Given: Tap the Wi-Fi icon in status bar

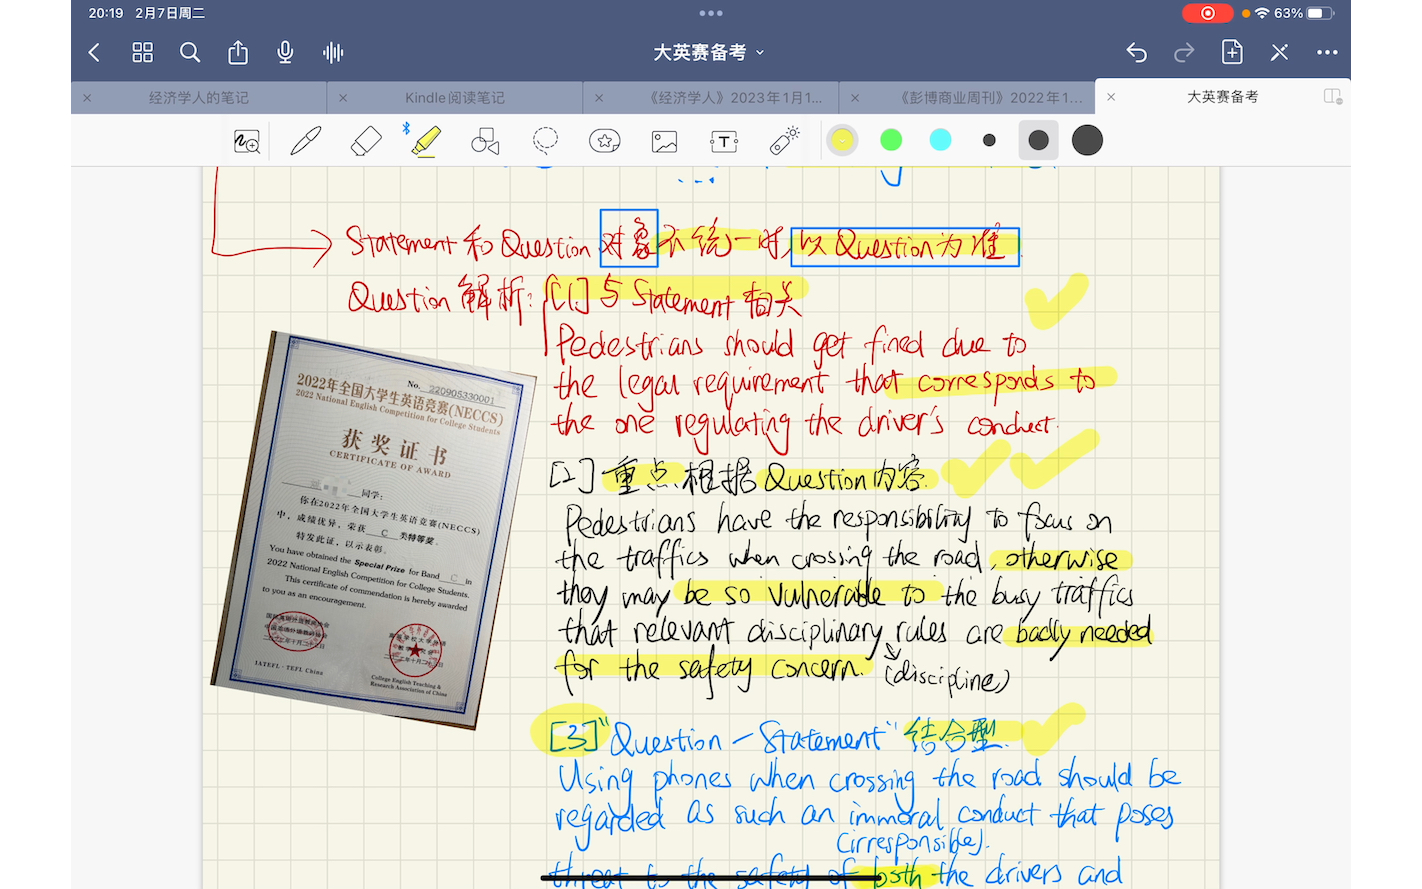Looking at the screenshot, I should tap(1262, 13).
